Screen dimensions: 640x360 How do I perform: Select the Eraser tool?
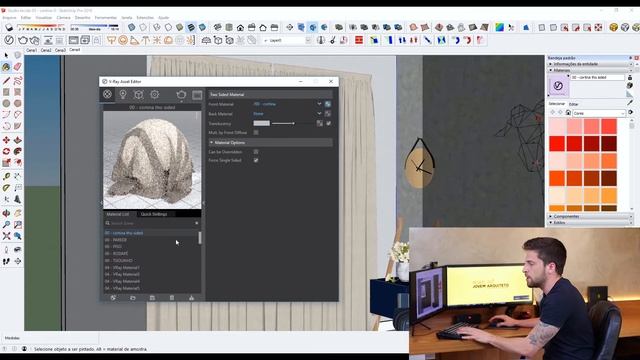(18, 67)
